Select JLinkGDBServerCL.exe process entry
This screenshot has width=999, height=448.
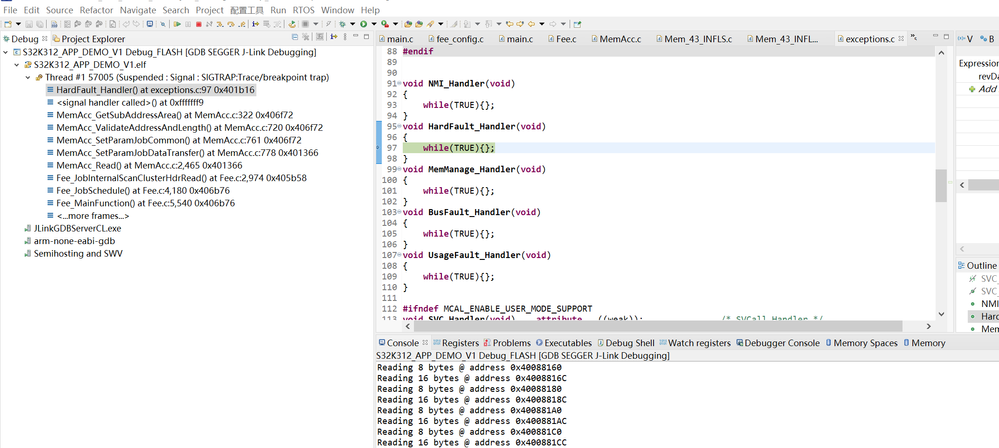click(x=72, y=228)
